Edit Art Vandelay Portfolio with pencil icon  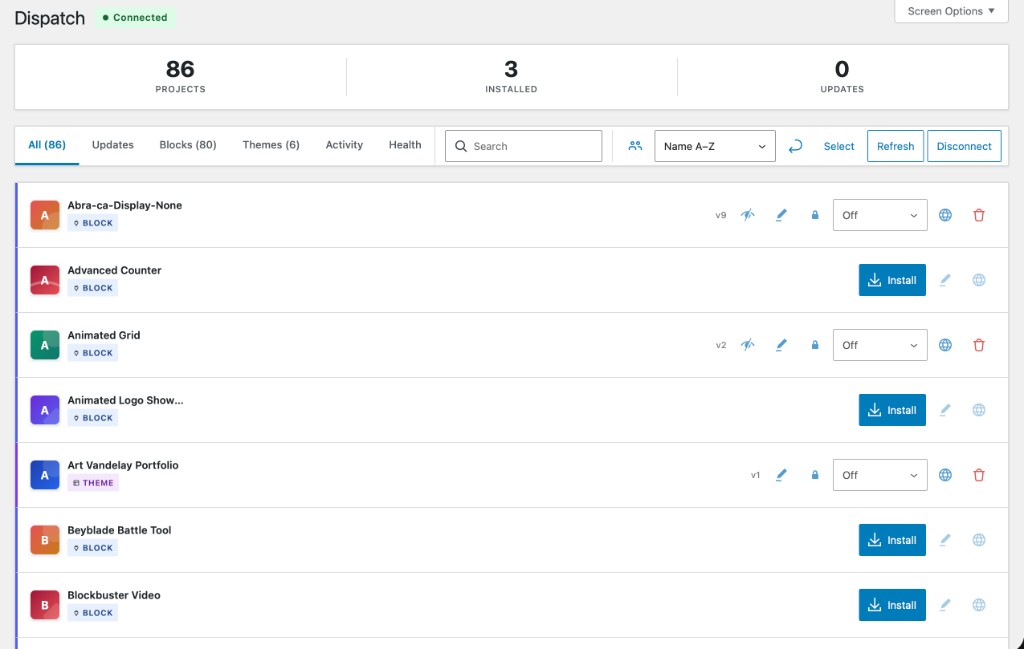click(x=781, y=475)
